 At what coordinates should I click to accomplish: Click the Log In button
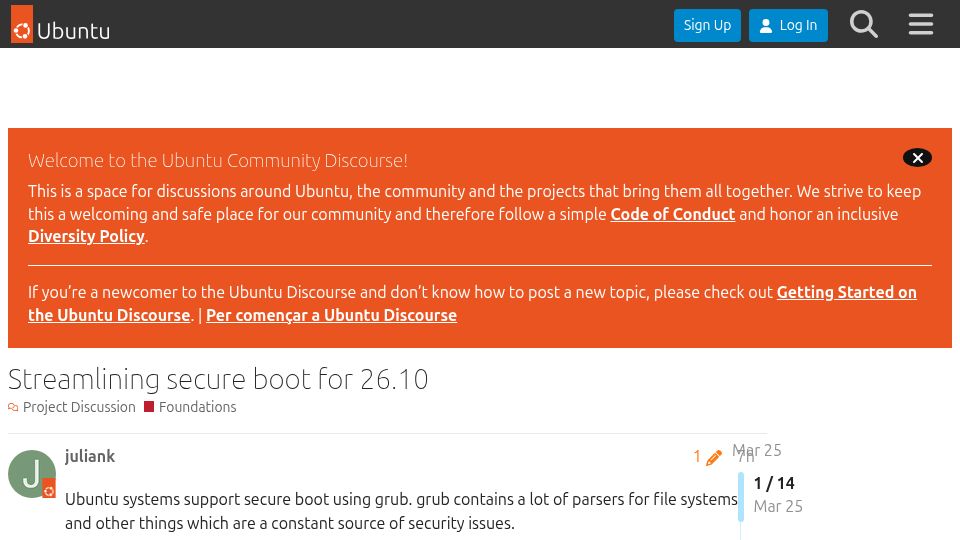pos(788,25)
